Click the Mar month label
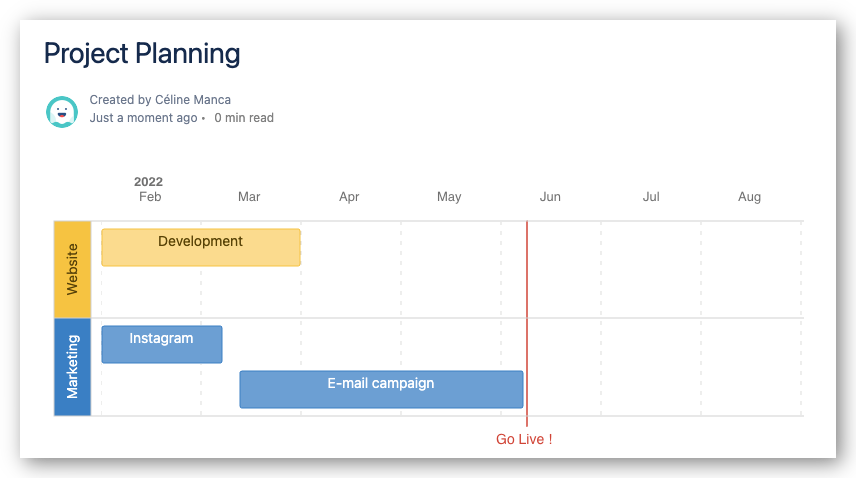 click(249, 197)
